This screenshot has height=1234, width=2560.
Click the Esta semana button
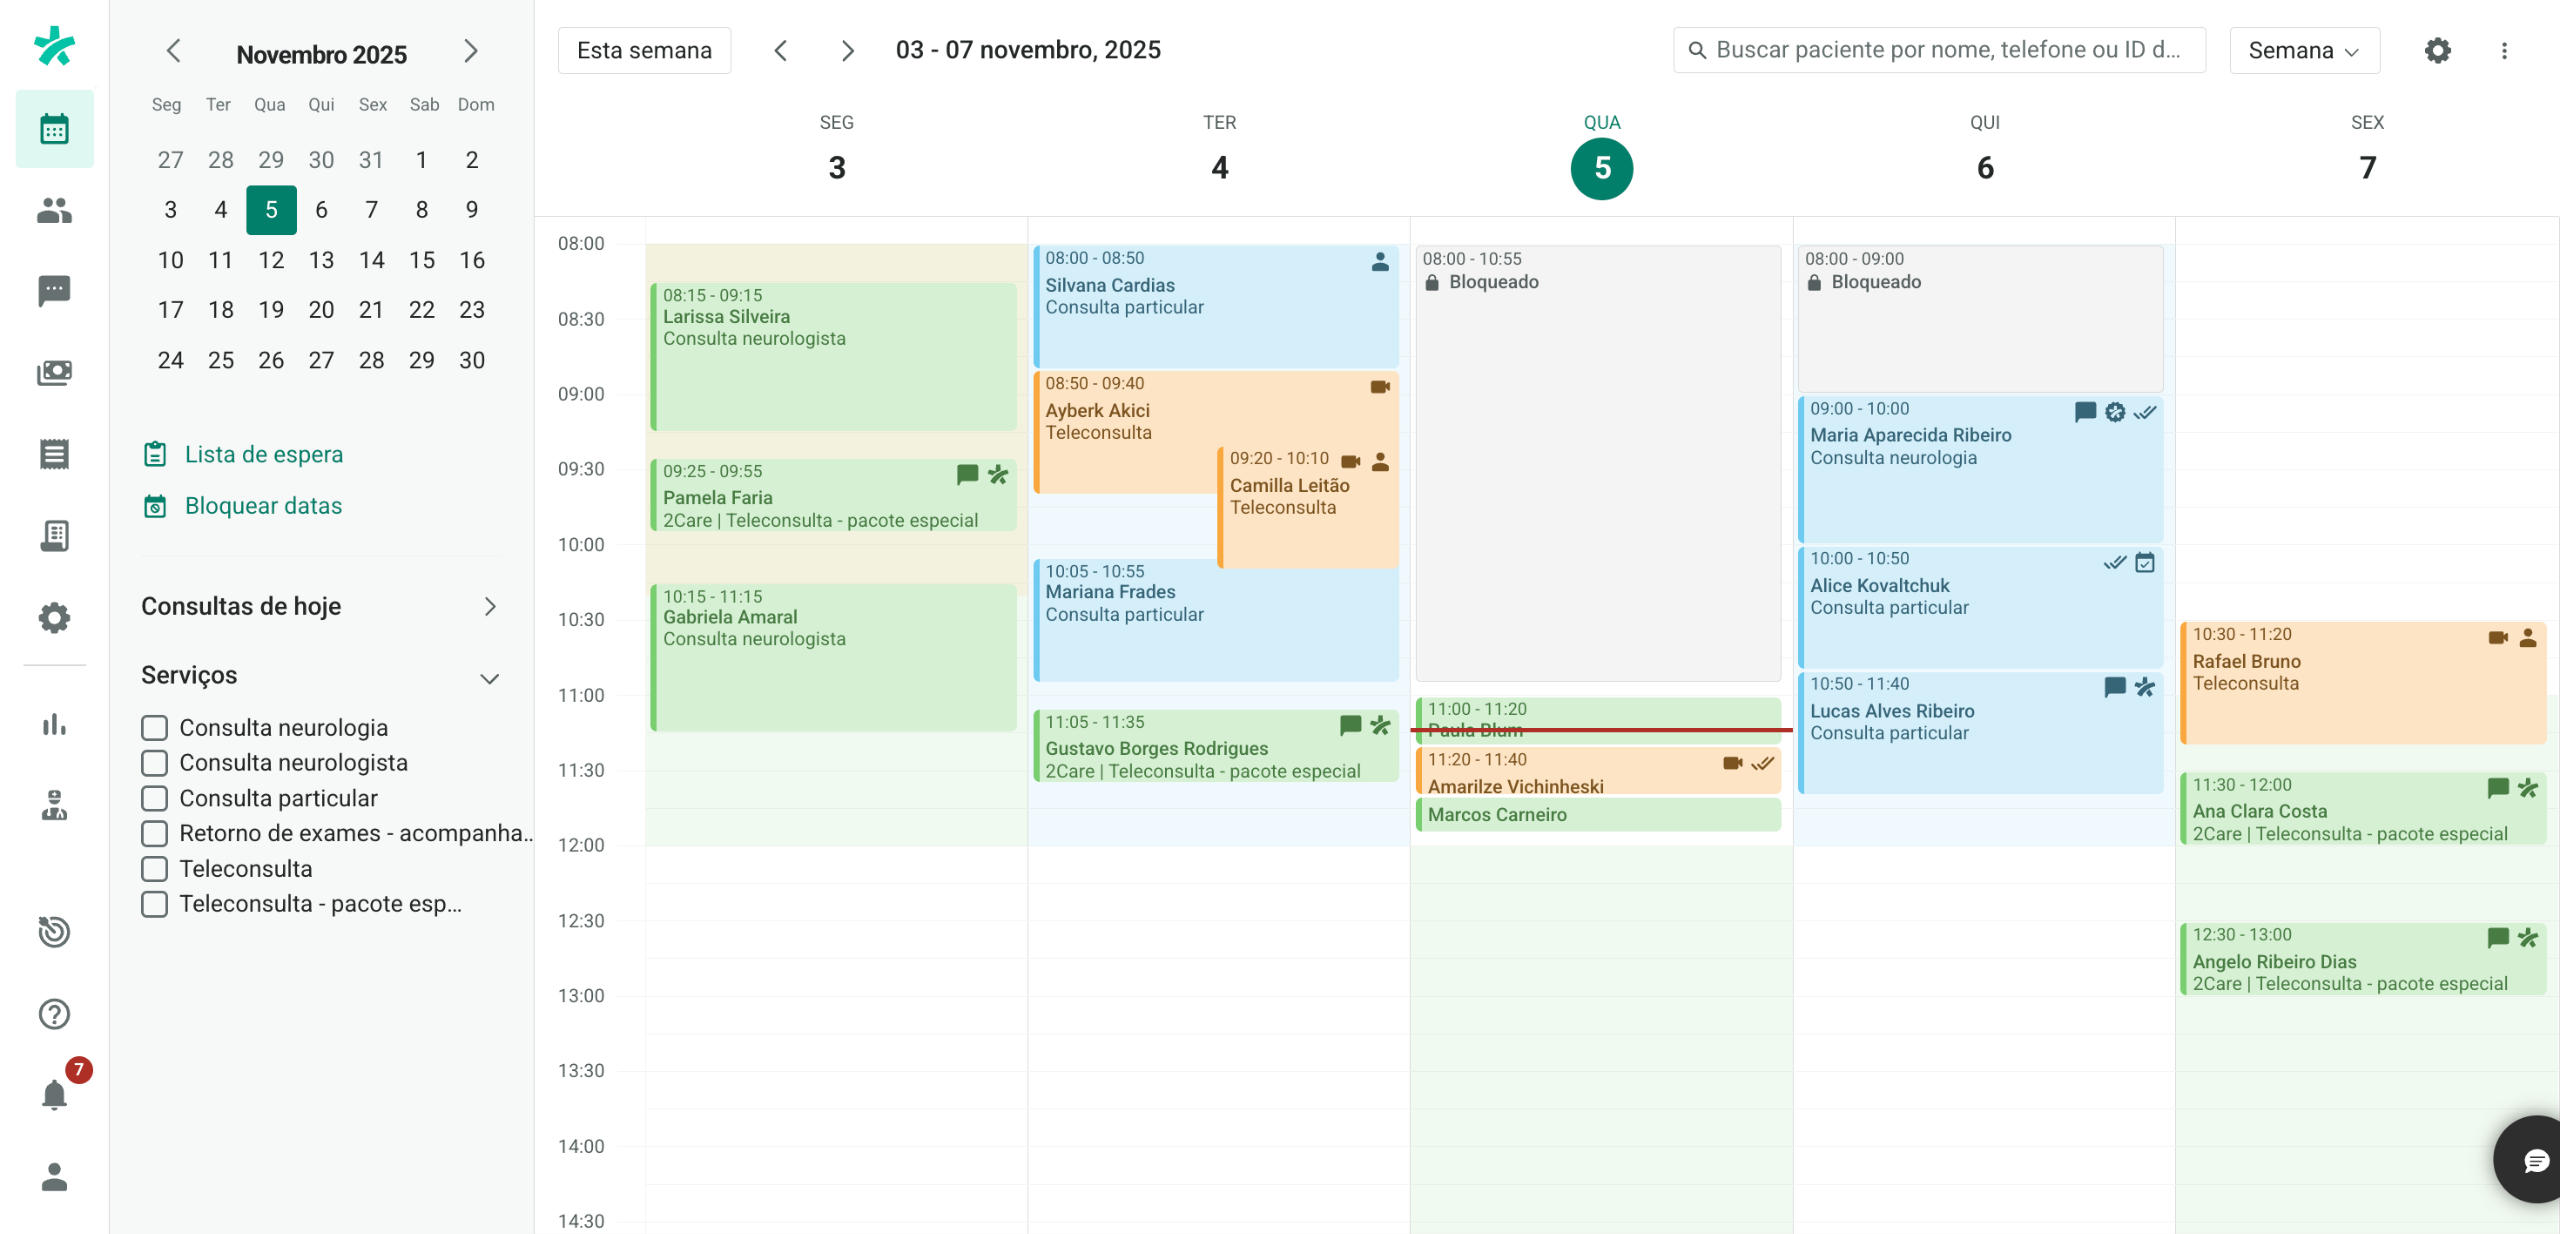click(x=644, y=50)
